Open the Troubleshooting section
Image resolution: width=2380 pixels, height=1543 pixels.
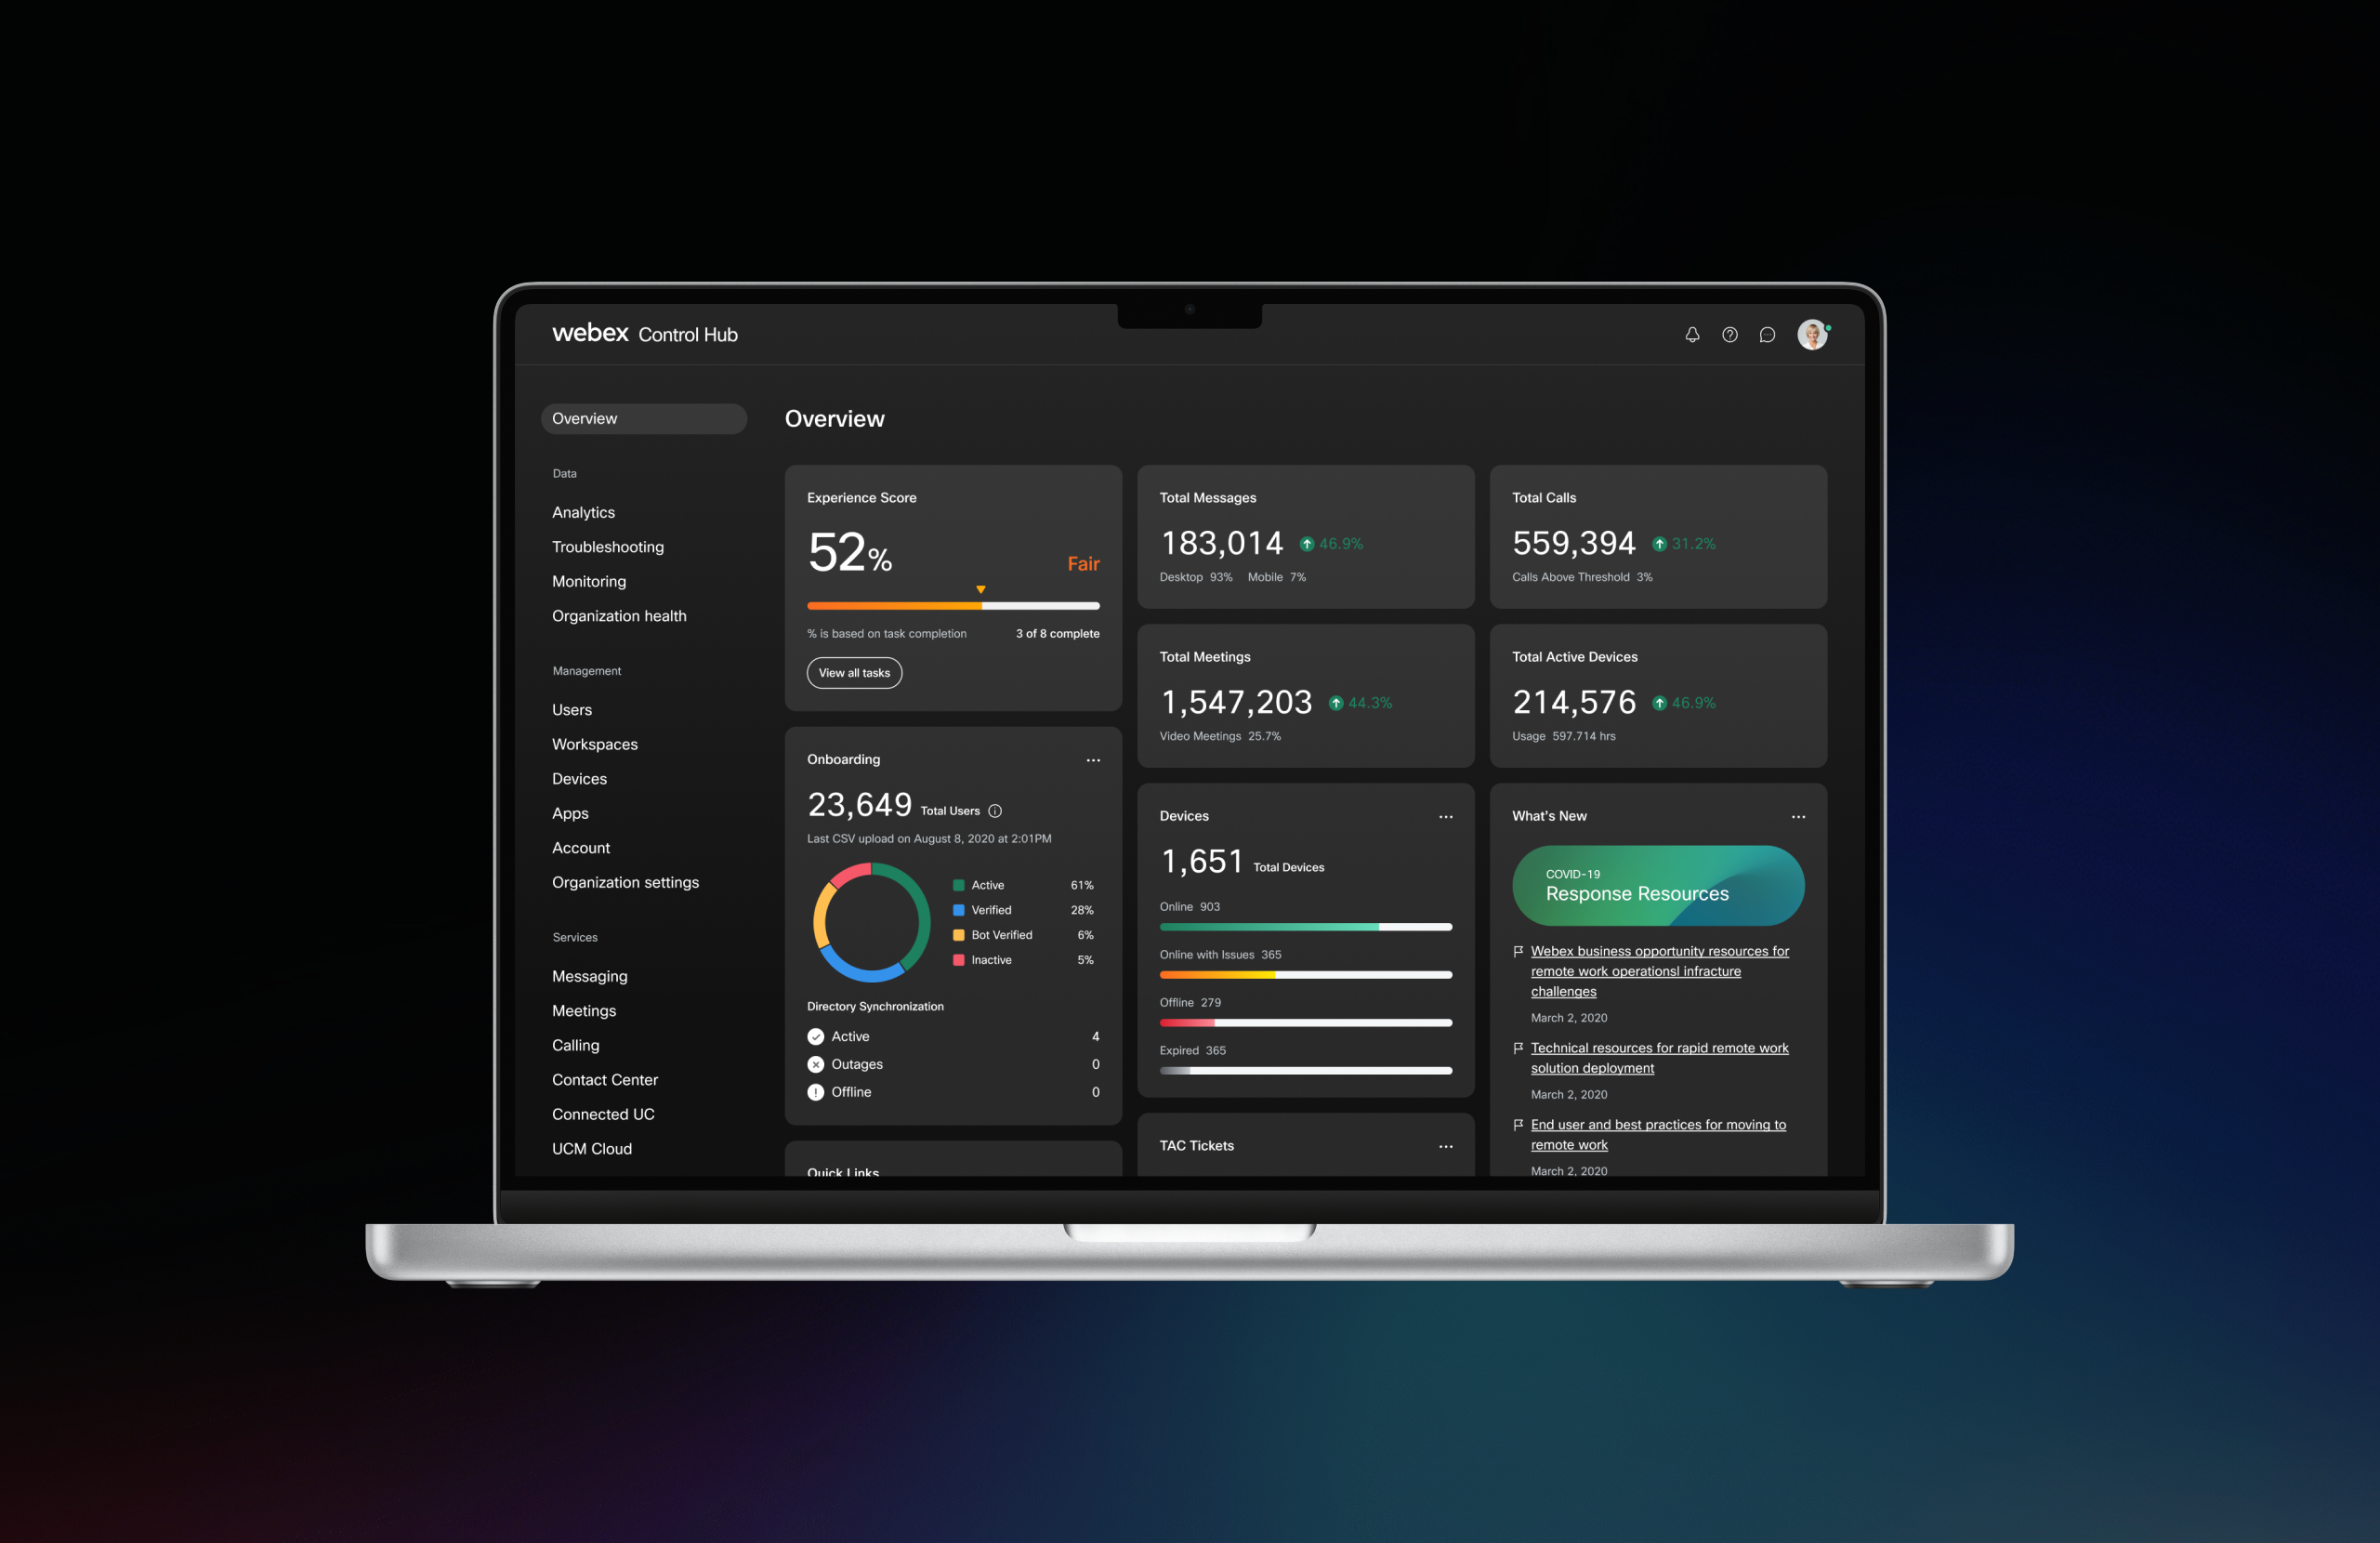point(607,547)
